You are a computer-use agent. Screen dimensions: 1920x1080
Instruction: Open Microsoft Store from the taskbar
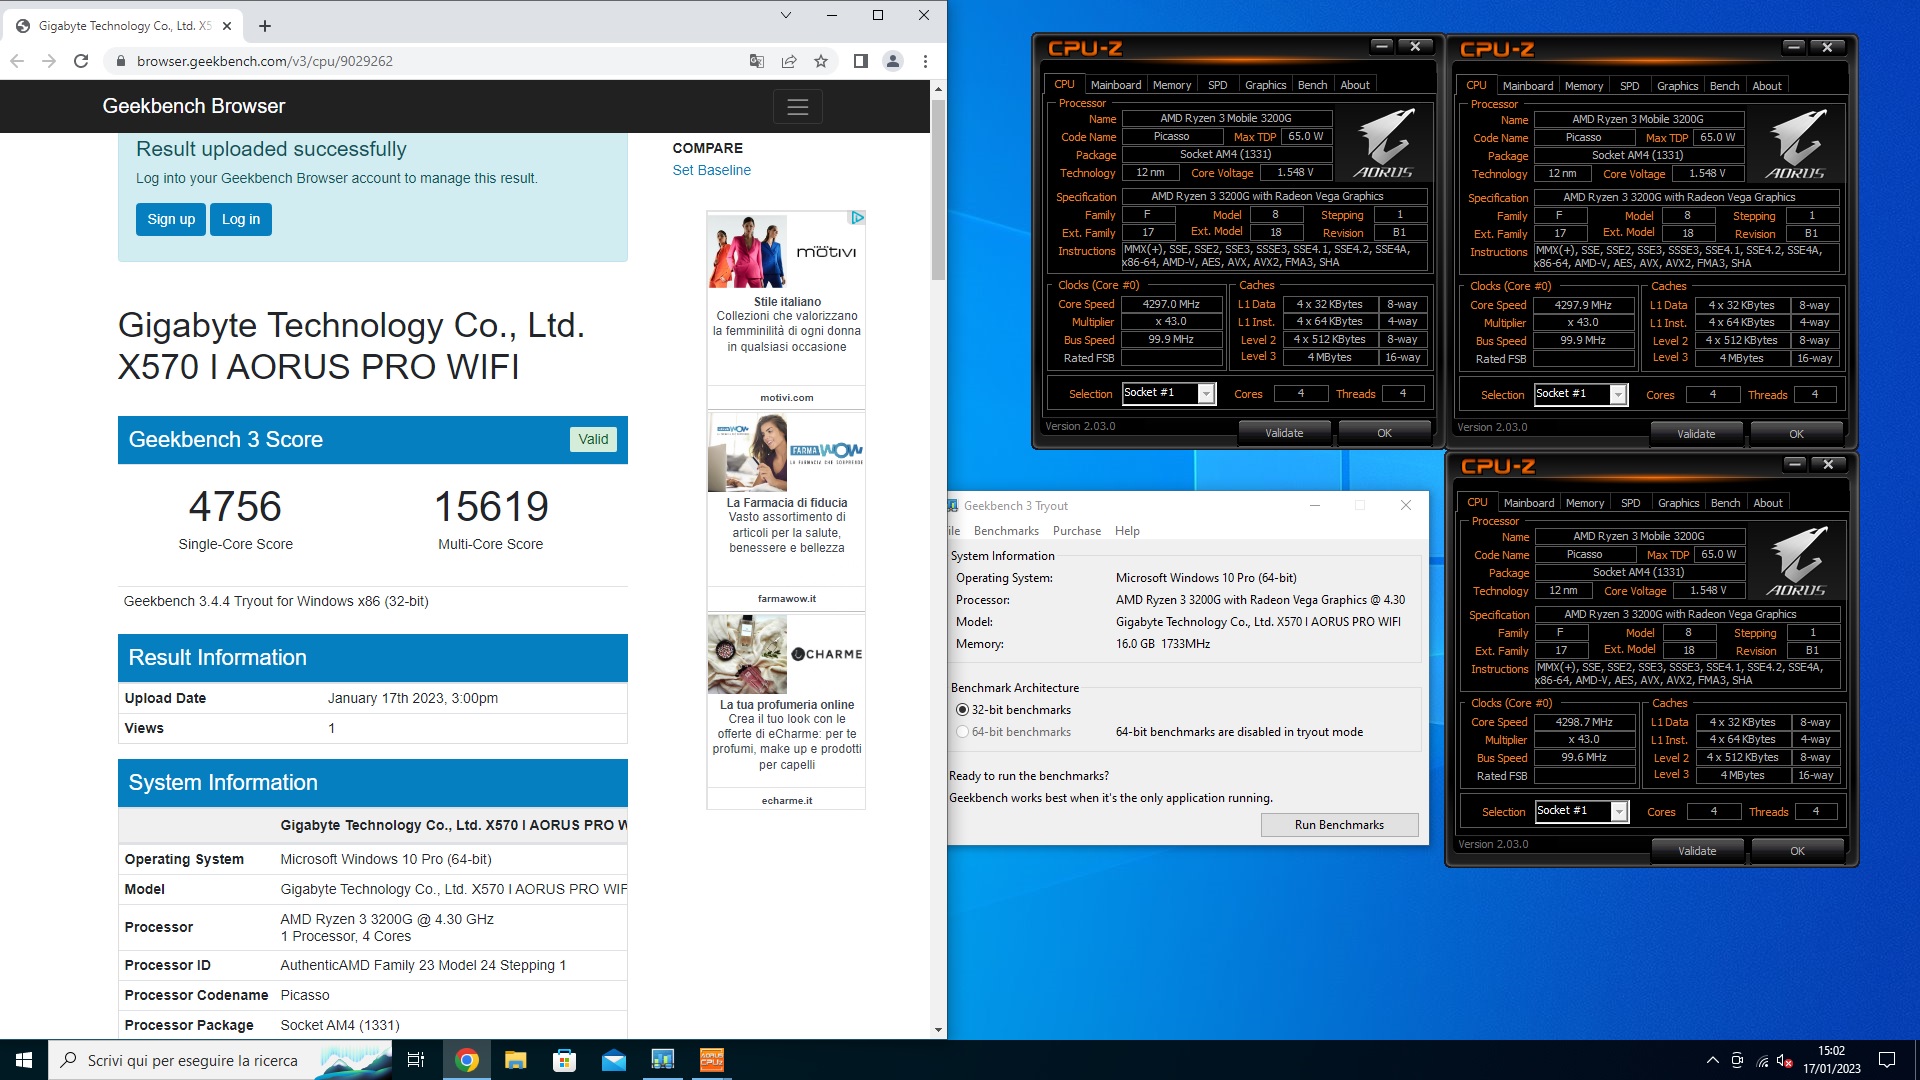[x=564, y=1060]
